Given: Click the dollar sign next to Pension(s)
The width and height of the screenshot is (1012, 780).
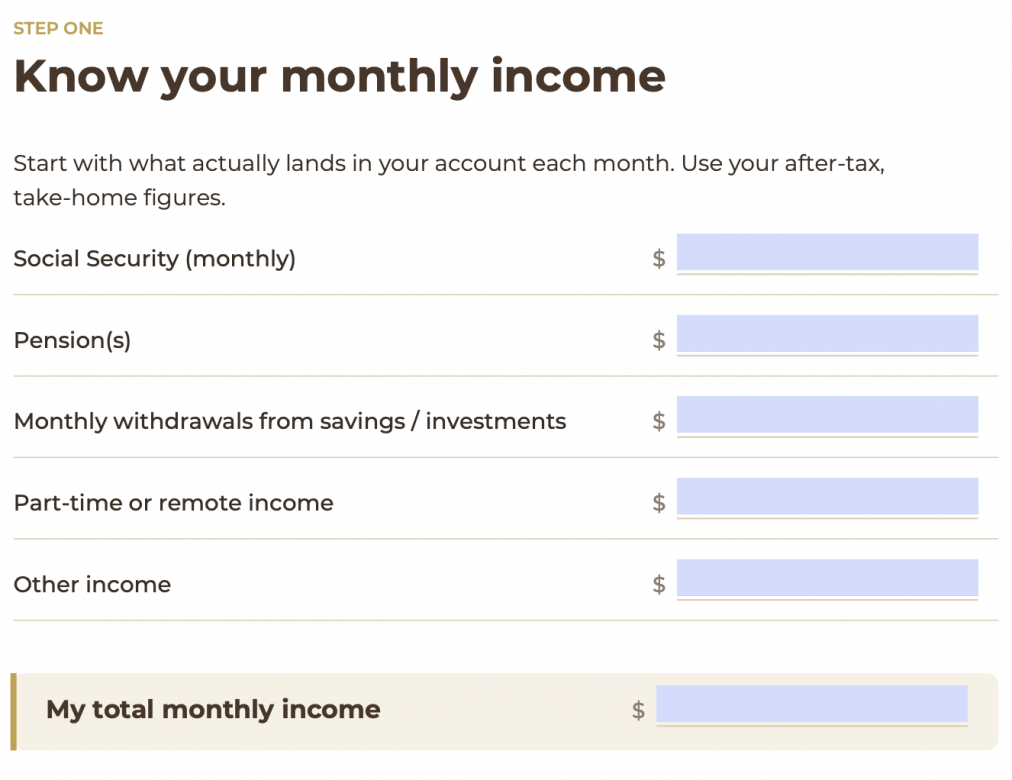Looking at the screenshot, I should [x=658, y=340].
